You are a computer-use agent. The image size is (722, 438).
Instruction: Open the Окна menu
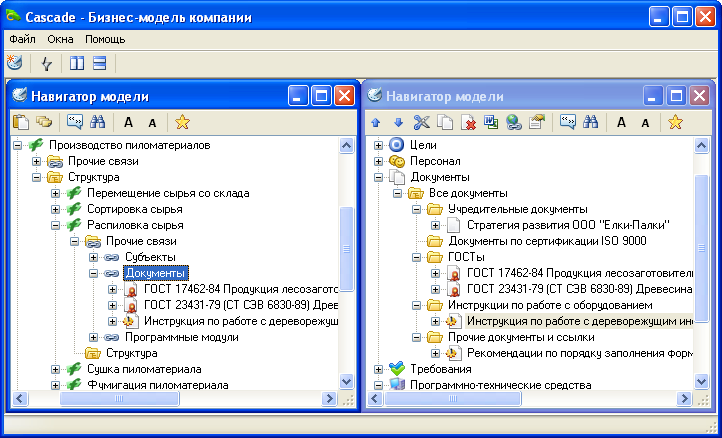click(60, 40)
